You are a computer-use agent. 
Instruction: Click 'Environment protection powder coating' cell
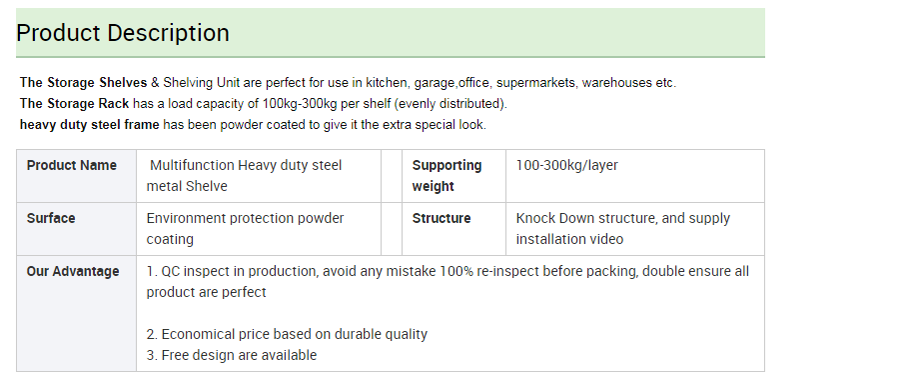pyautogui.click(x=259, y=229)
